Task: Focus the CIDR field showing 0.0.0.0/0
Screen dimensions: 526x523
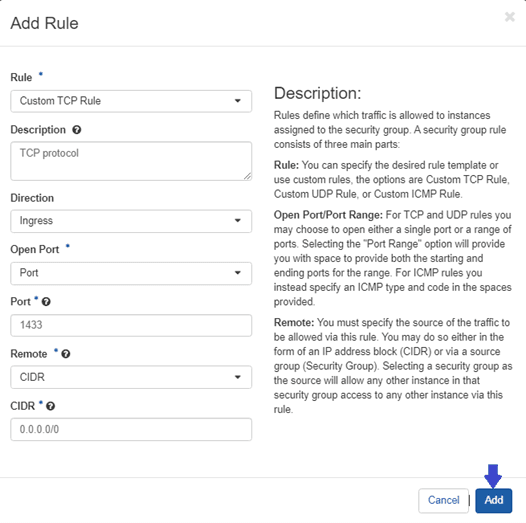Action: point(131,429)
